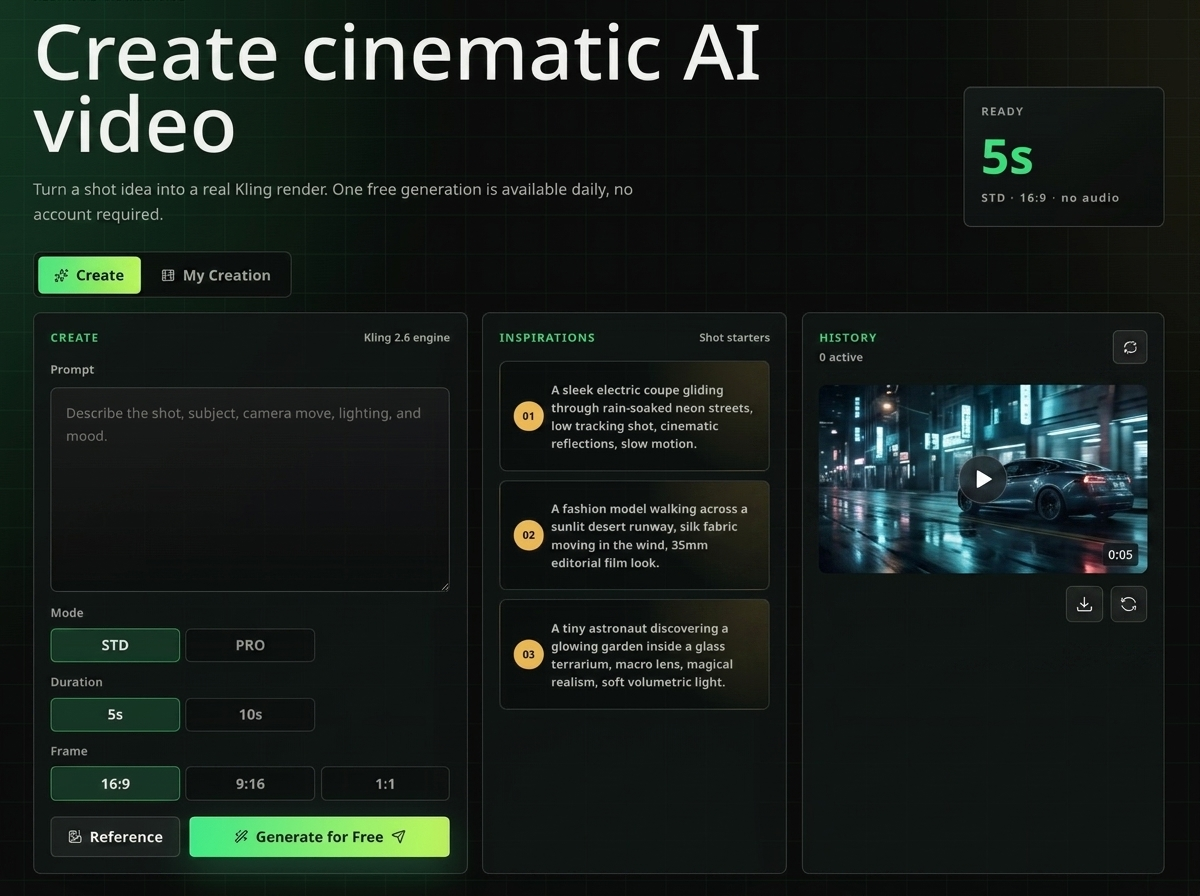Select 1:1 frame ratio

click(385, 784)
